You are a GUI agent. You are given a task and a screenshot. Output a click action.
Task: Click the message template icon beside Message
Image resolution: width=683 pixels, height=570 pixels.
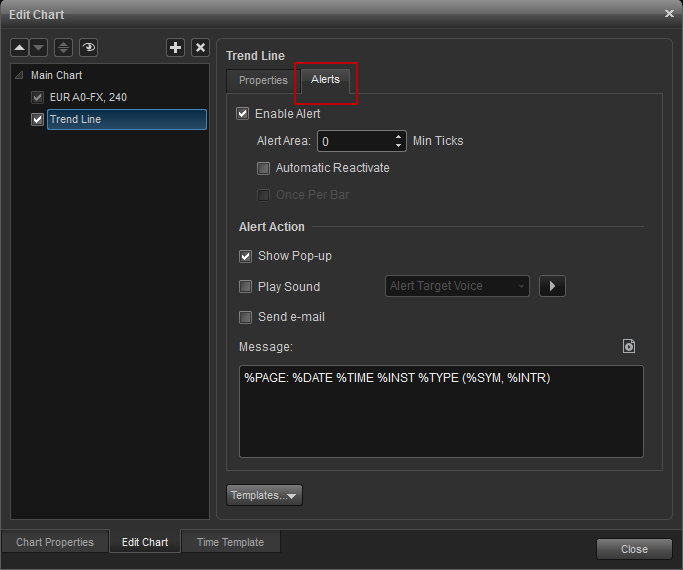coord(629,346)
